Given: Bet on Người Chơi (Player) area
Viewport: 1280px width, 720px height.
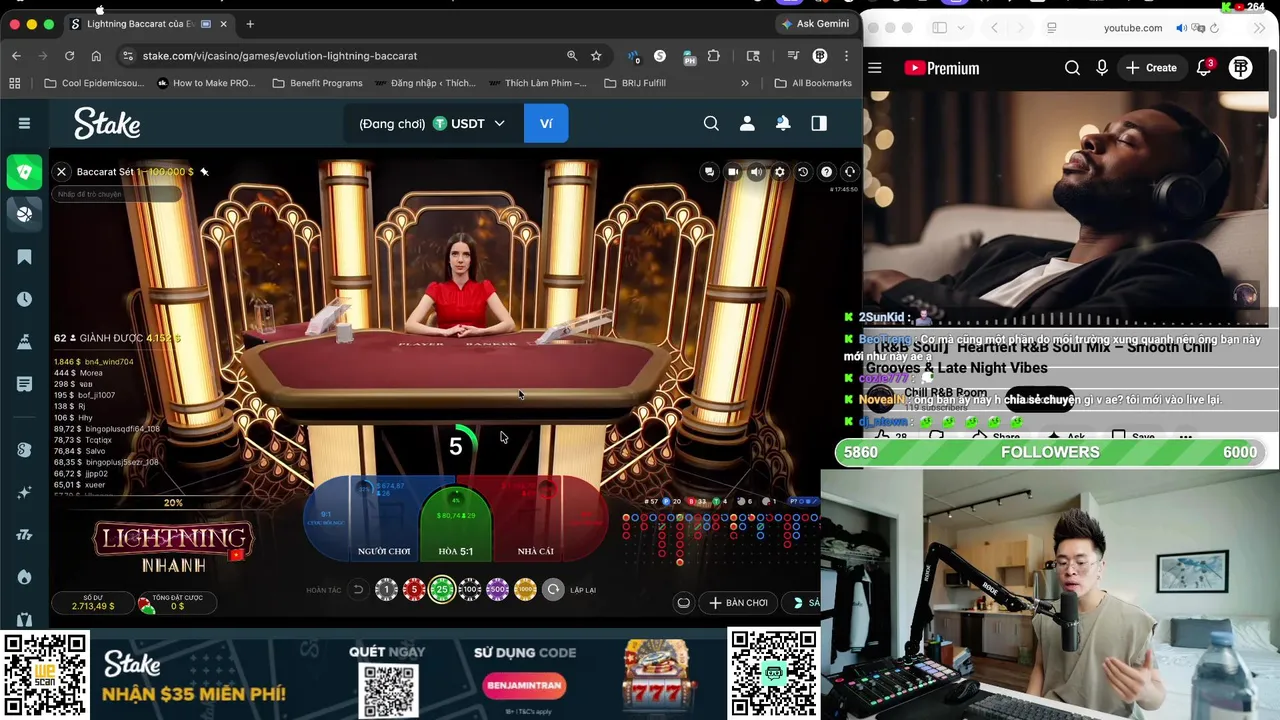Looking at the screenshot, I should 372,518.
